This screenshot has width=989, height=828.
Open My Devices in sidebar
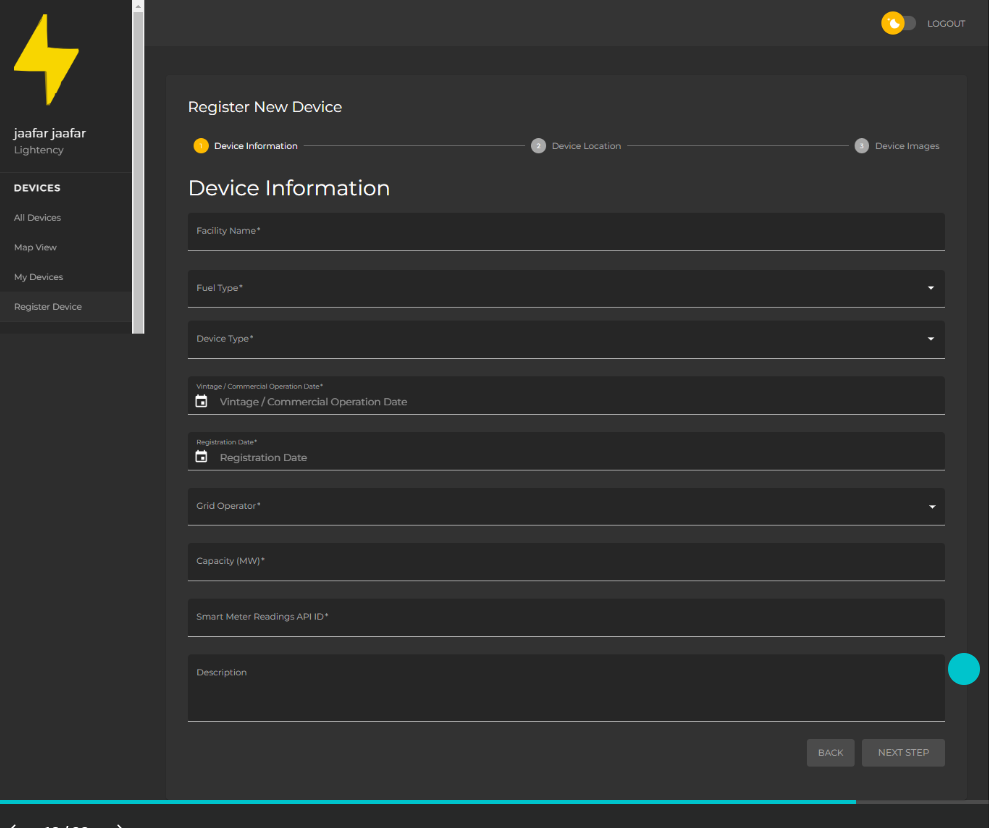38,277
